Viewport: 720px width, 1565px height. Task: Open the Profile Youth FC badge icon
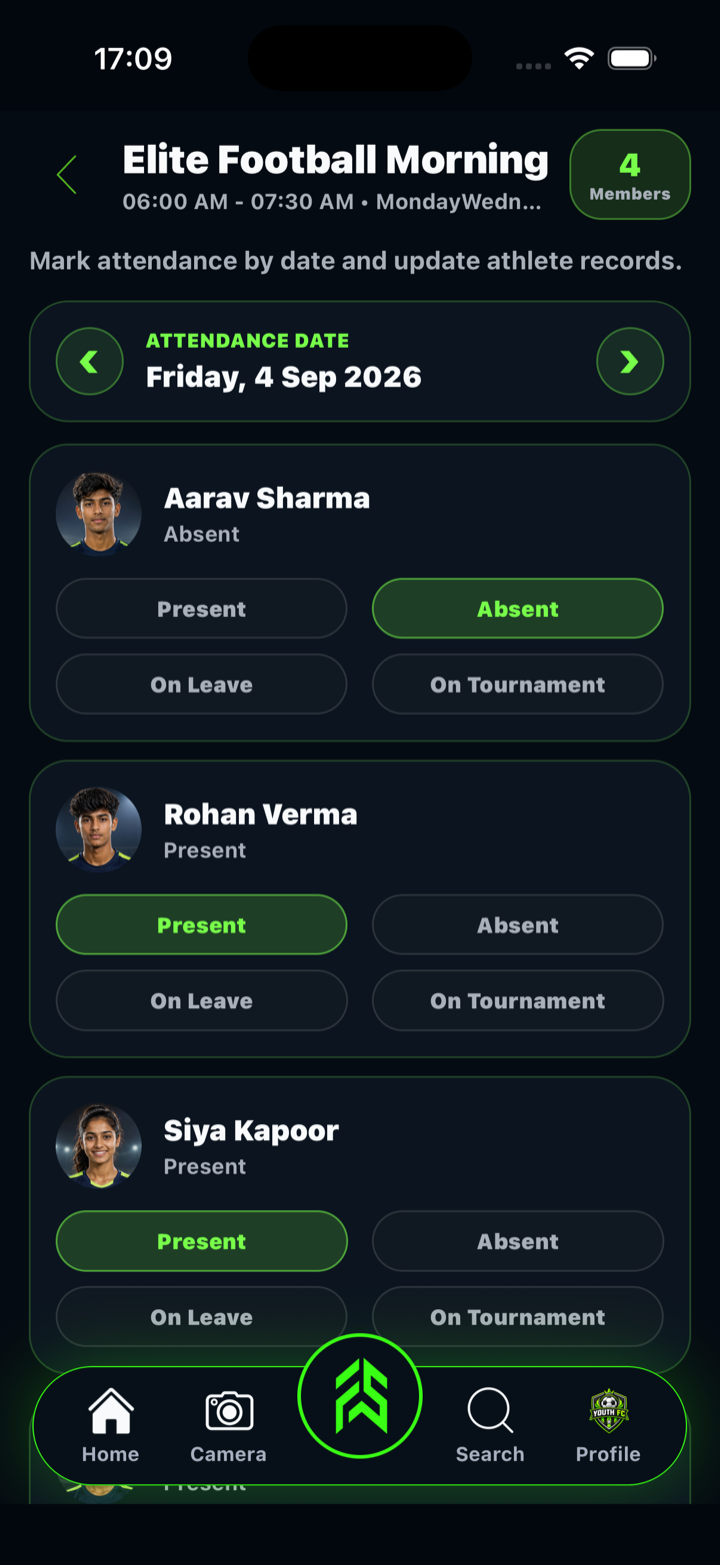pyautogui.click(x=608, y=1411)
